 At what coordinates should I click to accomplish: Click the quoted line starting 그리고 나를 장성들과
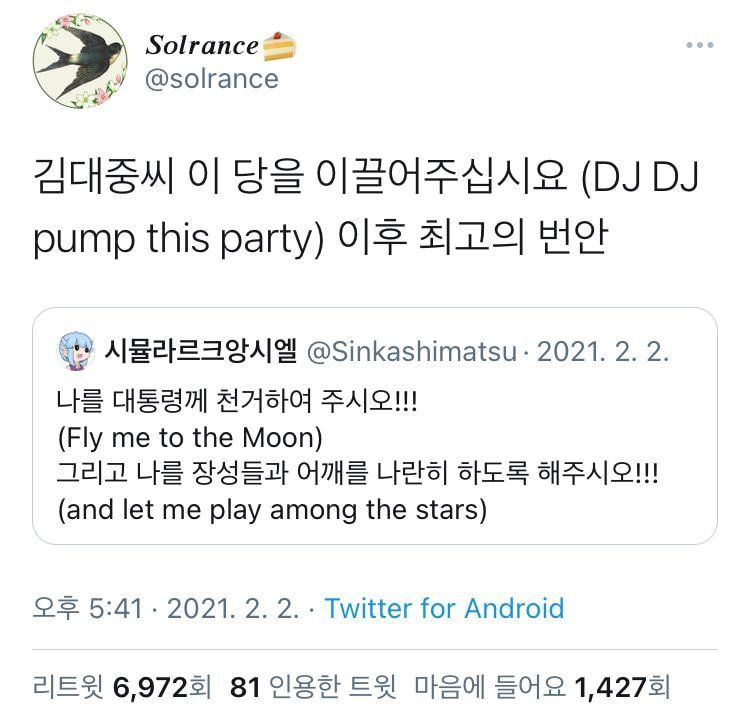[358, 473]
